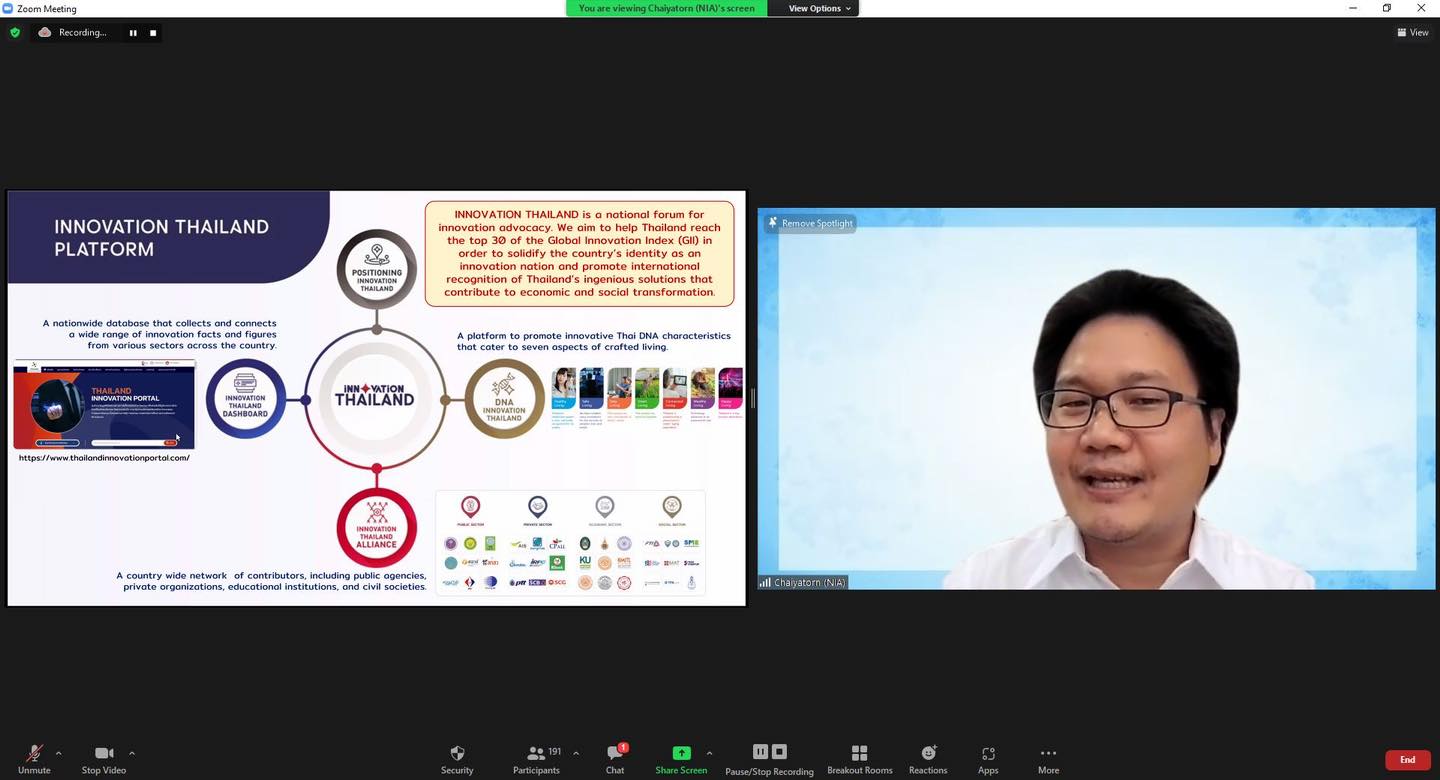Pause recording from the top indicator

click(x=132, y=33)
